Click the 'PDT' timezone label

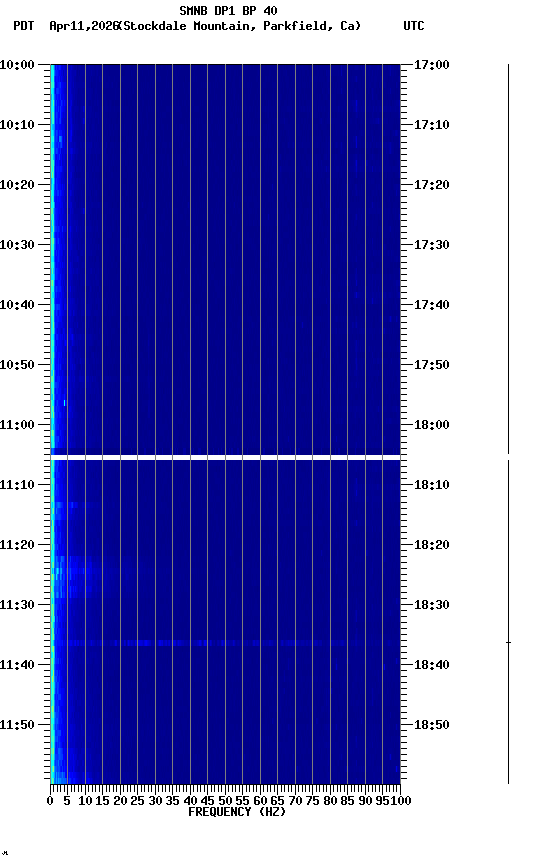pos(24,26)
